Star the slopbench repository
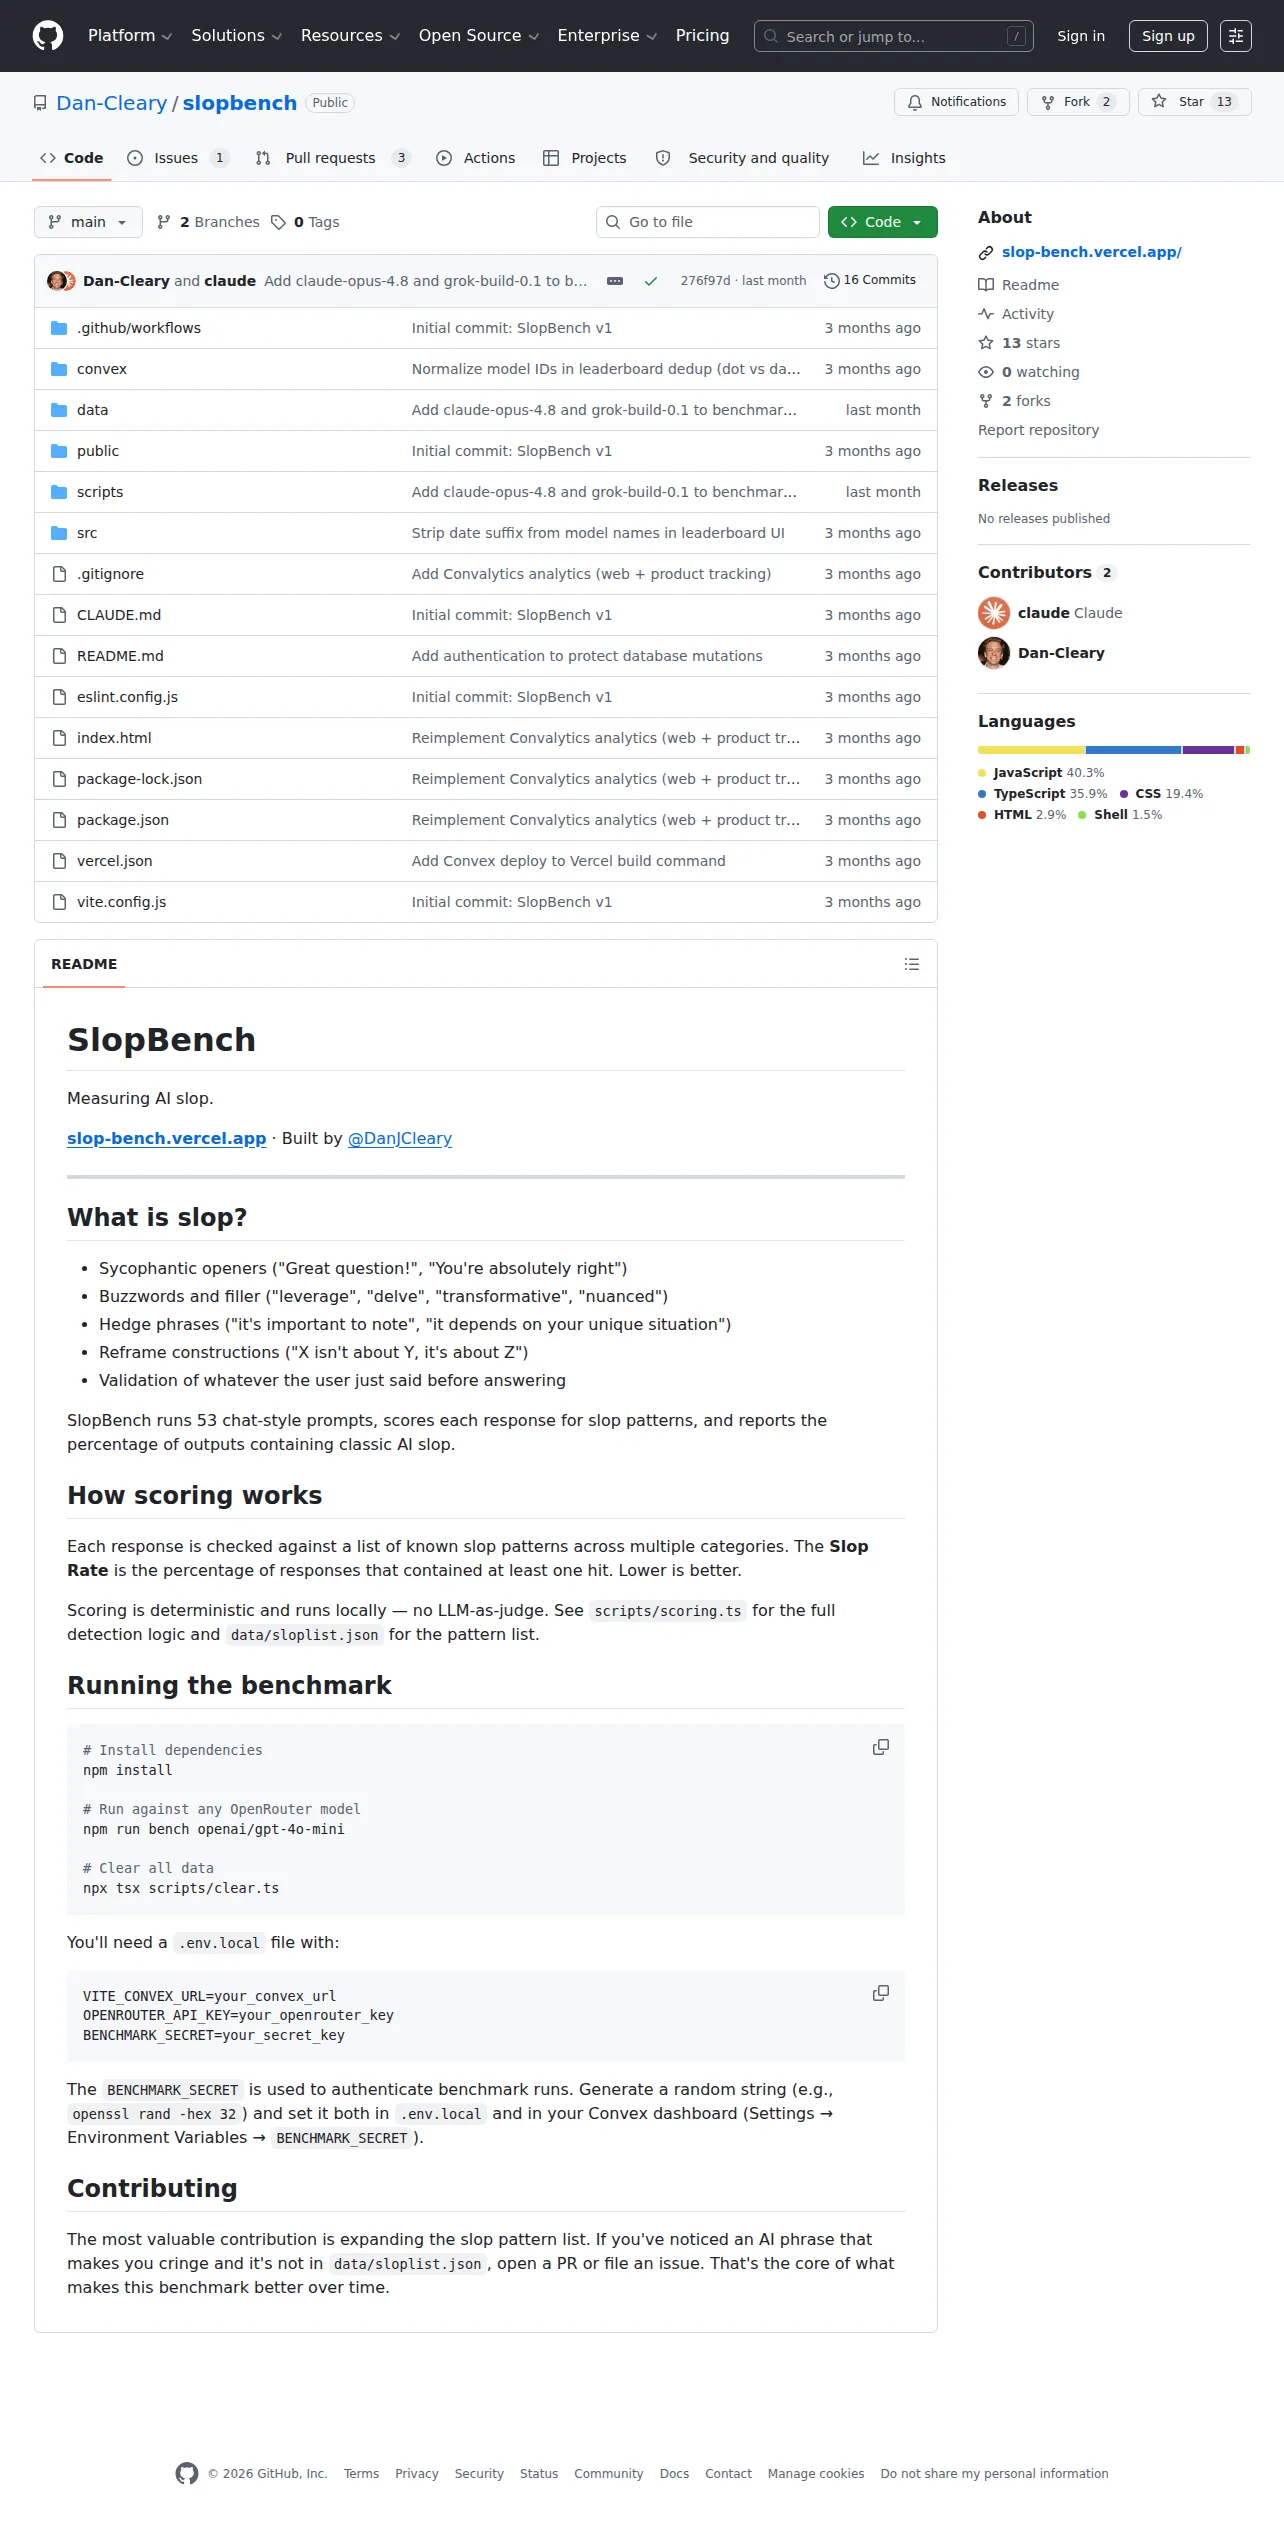The height and width of the screenshot is (2527, 1284). coord(1194,102)
